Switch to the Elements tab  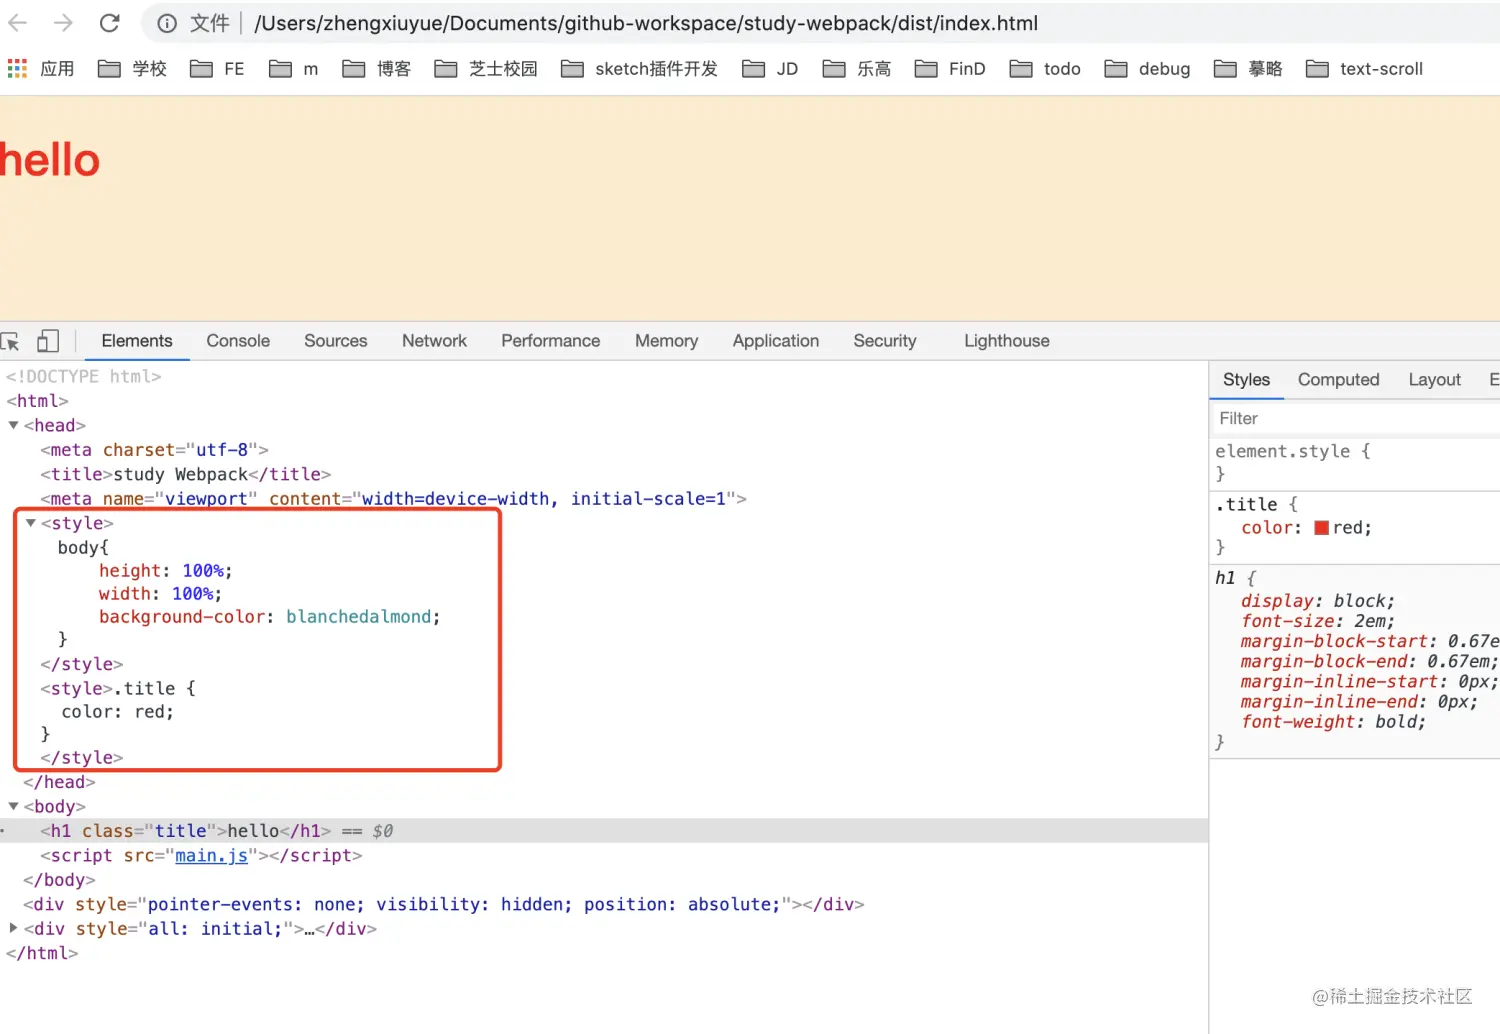click(137, 341)
